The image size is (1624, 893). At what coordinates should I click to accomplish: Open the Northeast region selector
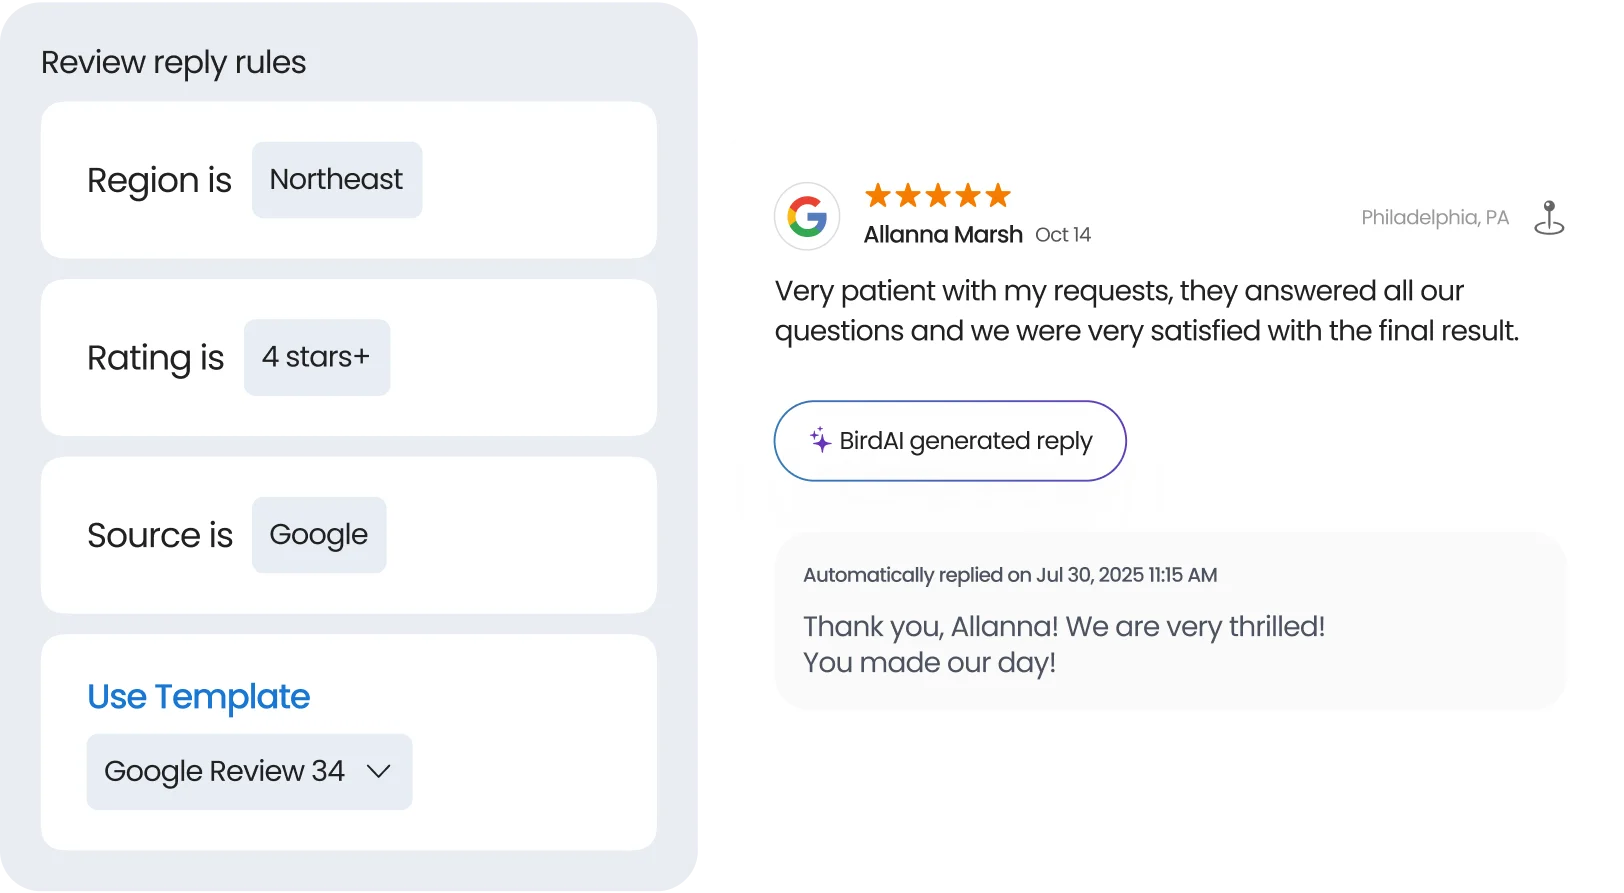point(336,180)
